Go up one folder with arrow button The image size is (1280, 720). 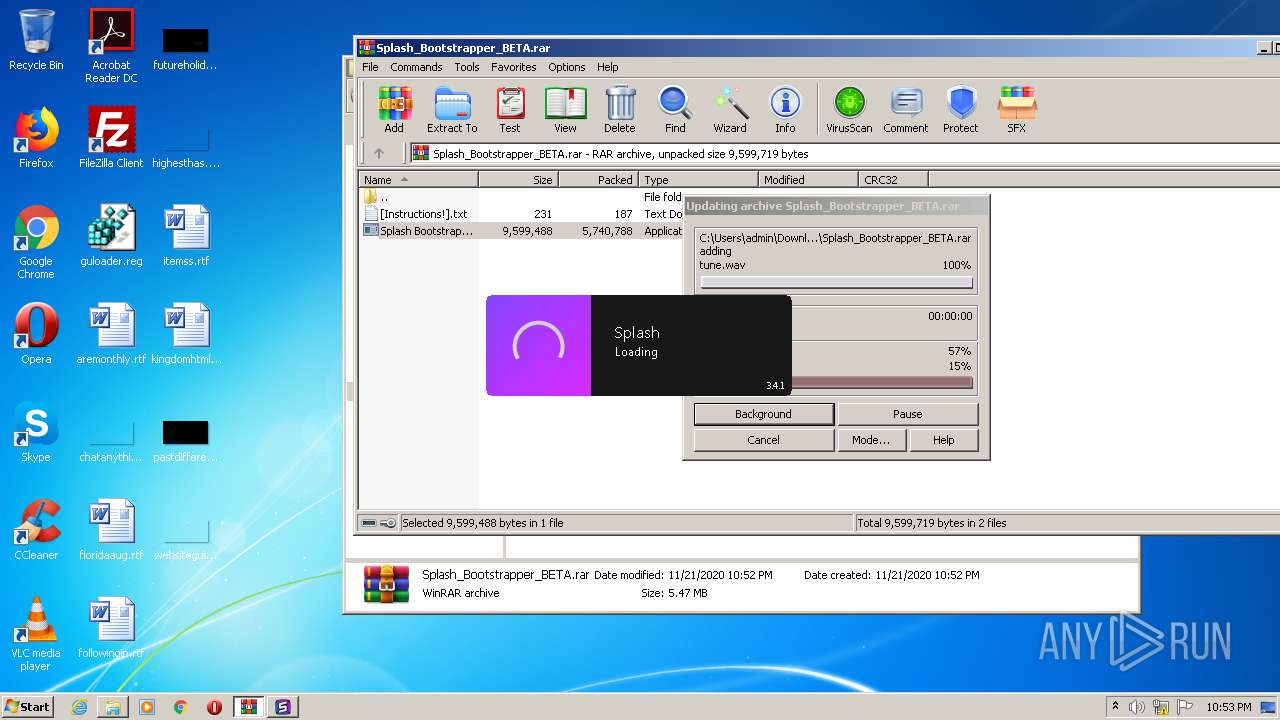click(378, 154)
